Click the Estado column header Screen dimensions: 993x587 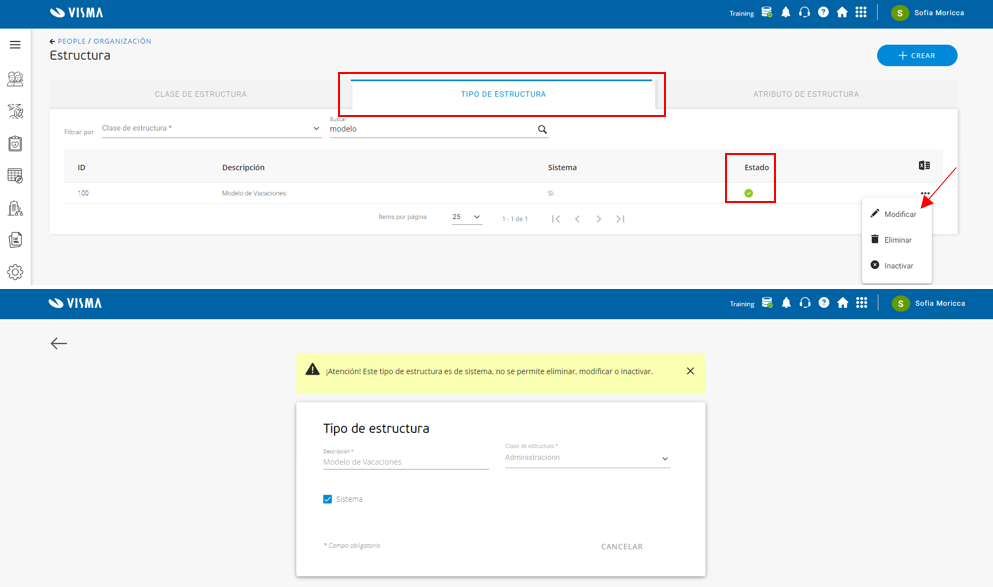tap(757, 168)
